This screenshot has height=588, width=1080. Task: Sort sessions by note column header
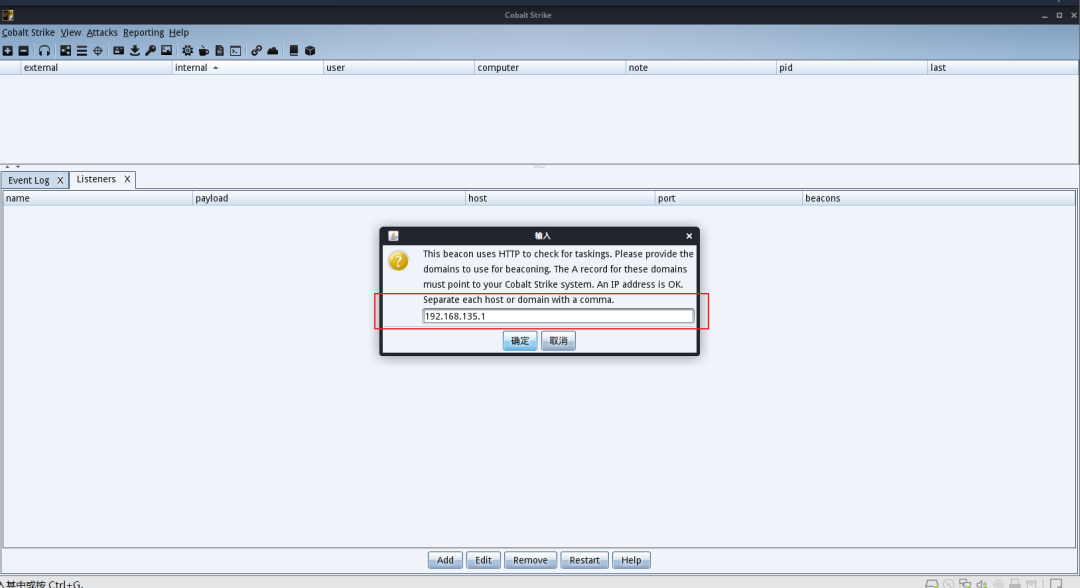pos(700,67)
